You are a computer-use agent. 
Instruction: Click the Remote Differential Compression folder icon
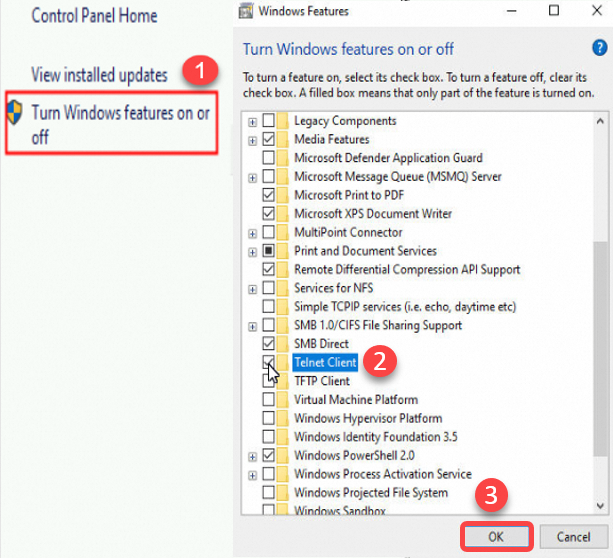tap(282, 269)
